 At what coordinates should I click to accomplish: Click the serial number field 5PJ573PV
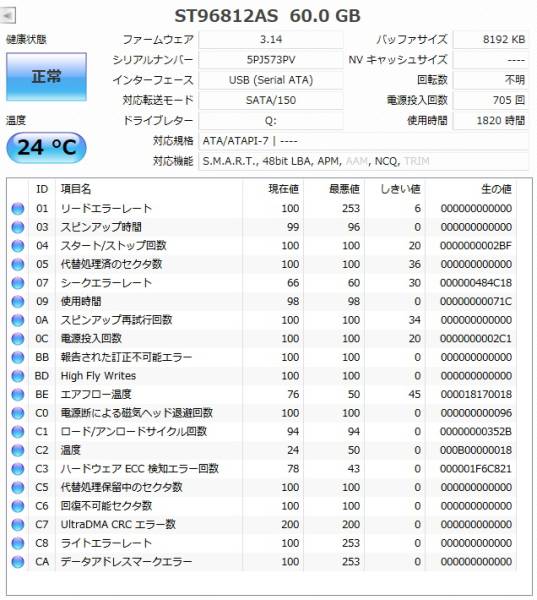[x=271, y=60]
